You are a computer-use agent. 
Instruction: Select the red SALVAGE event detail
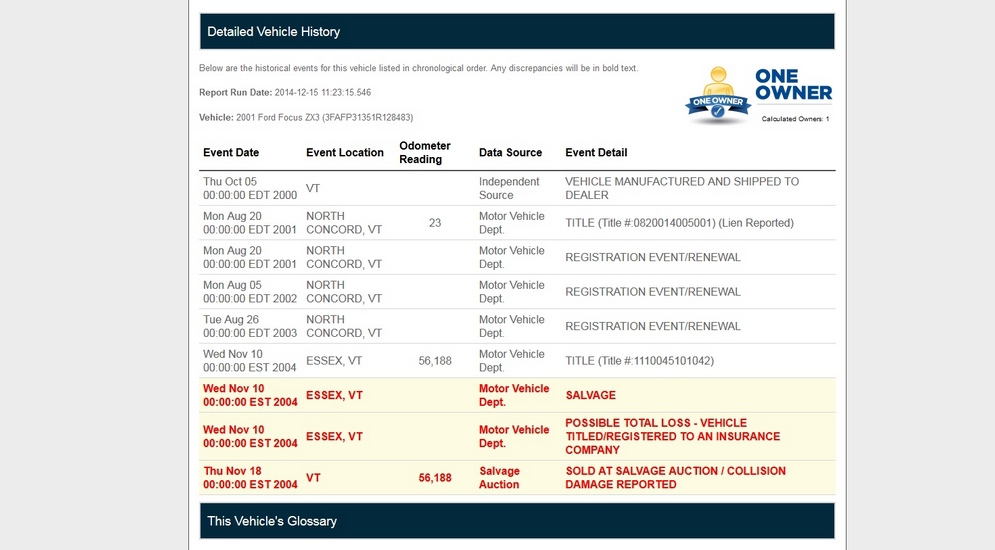pyautogui.click(x=591, y=396)
